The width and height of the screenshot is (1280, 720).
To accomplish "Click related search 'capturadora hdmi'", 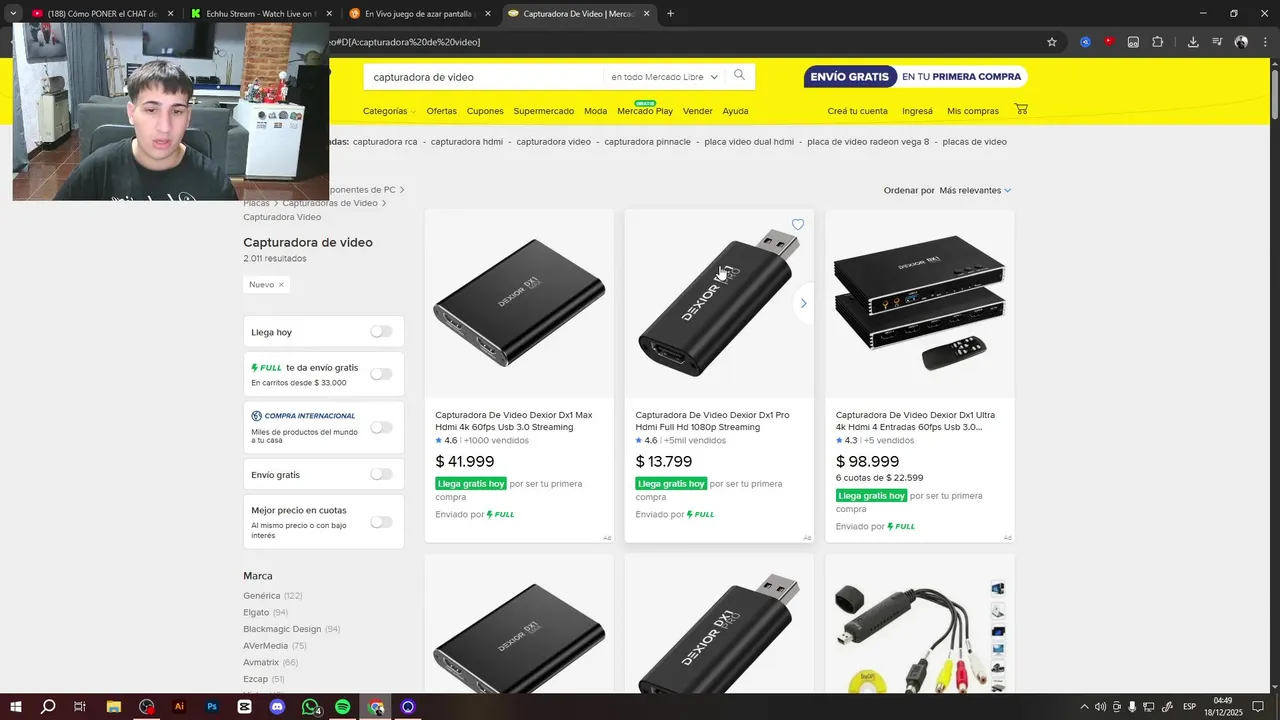I will [x=467, y=142].
